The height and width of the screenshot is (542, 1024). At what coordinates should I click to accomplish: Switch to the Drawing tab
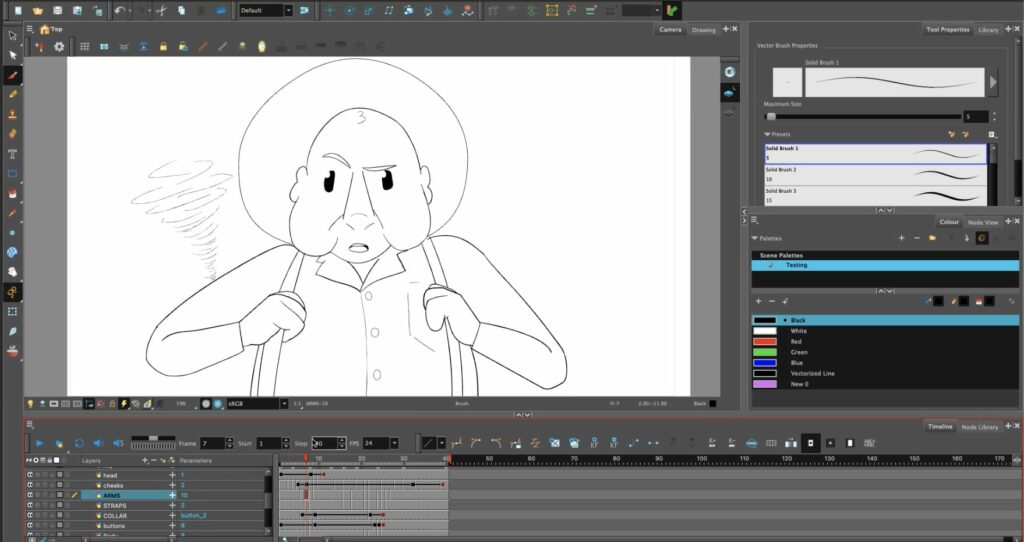coord(703,29)
